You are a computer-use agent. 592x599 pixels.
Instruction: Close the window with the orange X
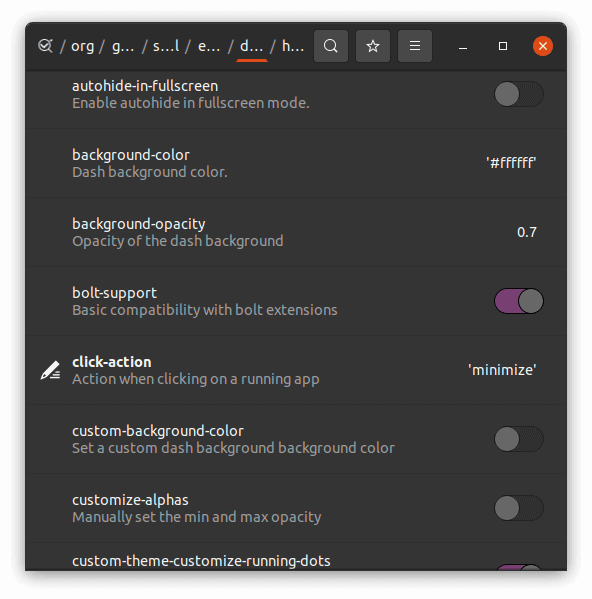click(x=543, y=47)
